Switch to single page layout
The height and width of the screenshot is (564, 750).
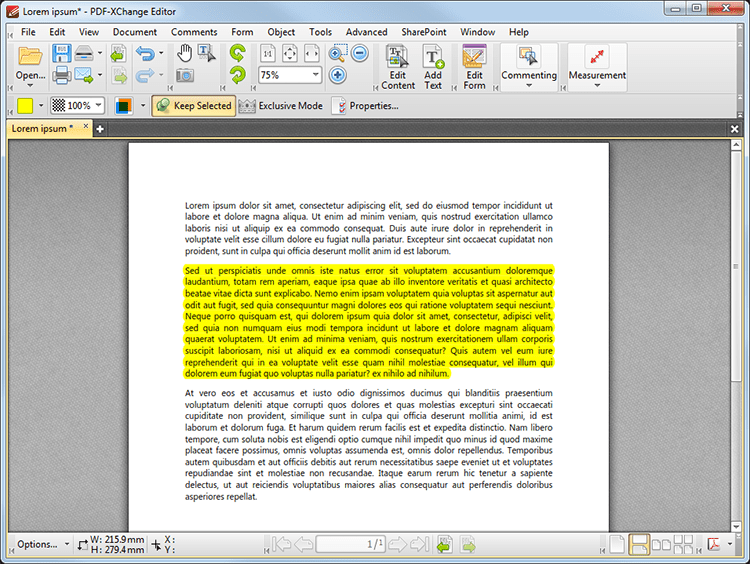click(617, 544)
